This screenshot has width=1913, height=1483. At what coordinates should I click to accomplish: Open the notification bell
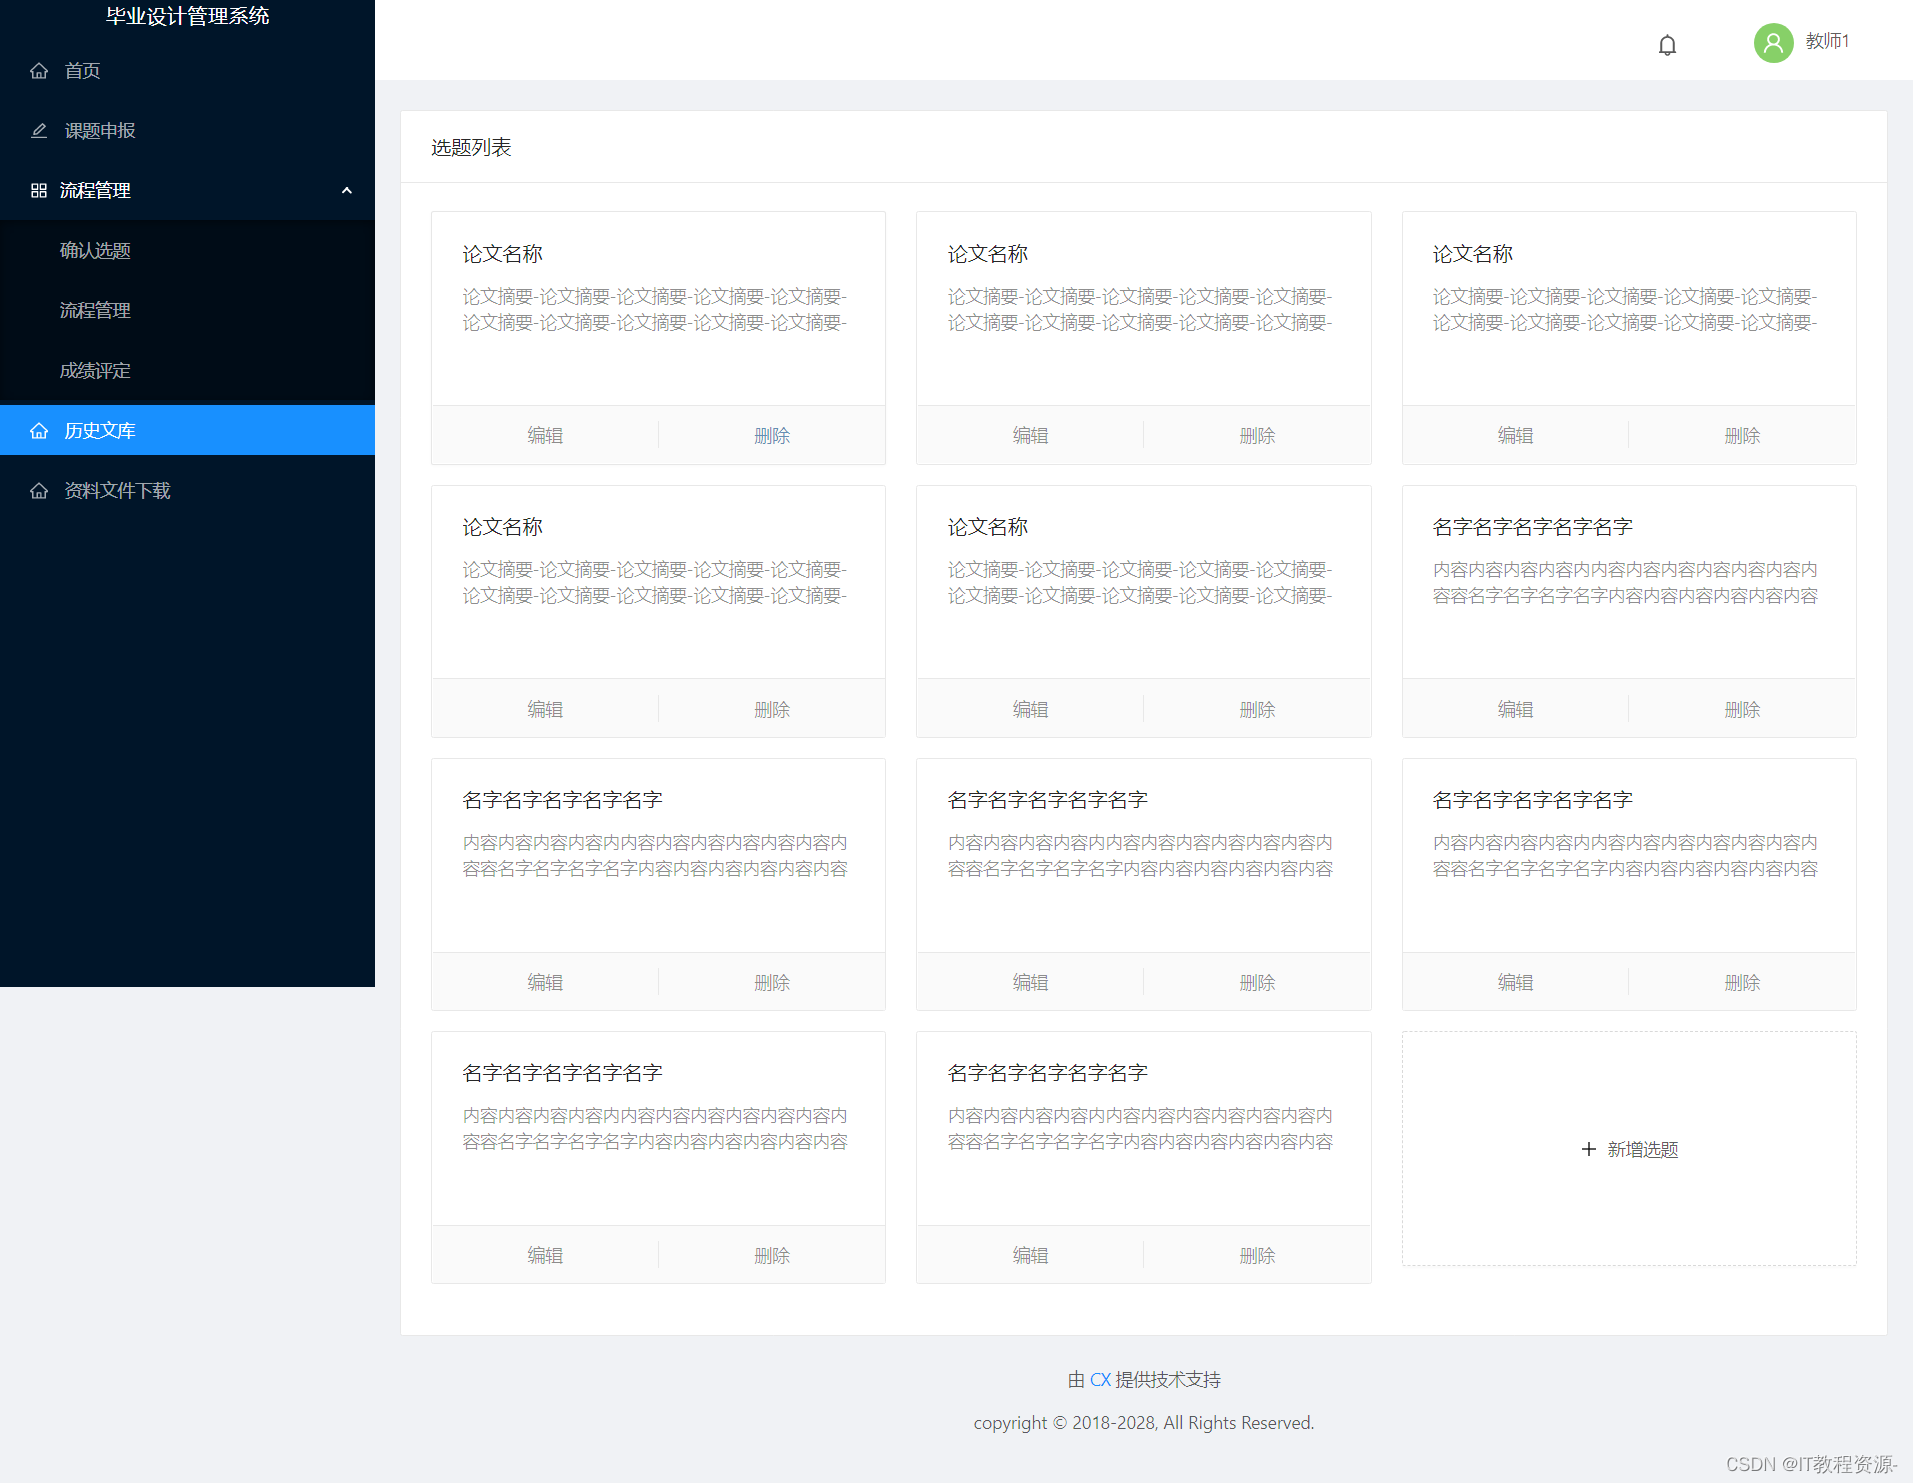click(1666, 44)
